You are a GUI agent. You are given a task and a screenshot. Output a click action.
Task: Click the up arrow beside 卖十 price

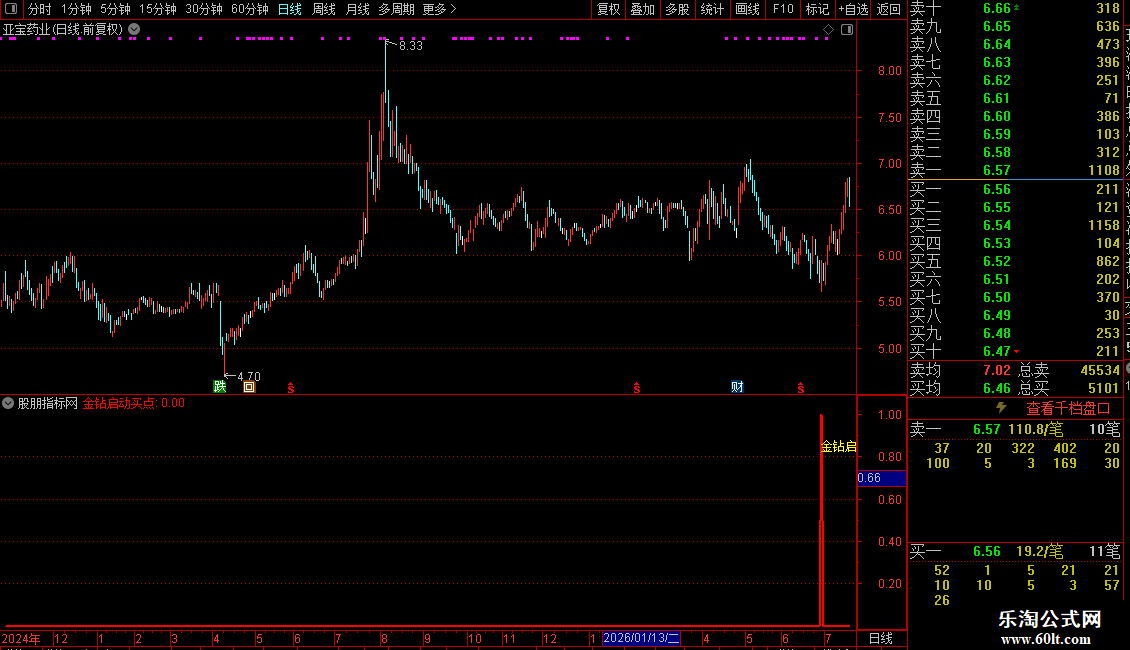click(x=1017, y=6)
